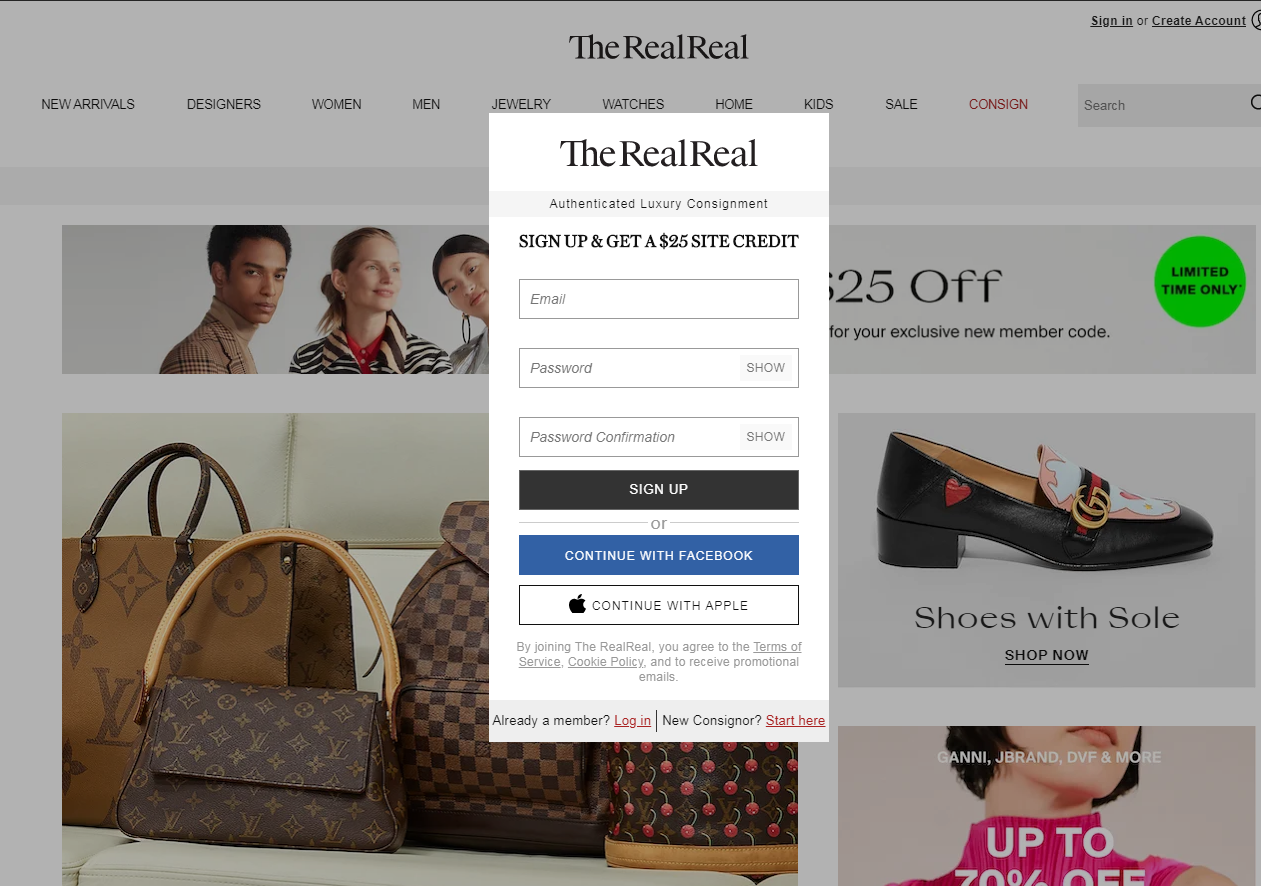This screenshot has height=886, width=1261.
Task: Toggle SHOW on Password Confirmation field
Action: pyautogui.click(x=765, y=437)
